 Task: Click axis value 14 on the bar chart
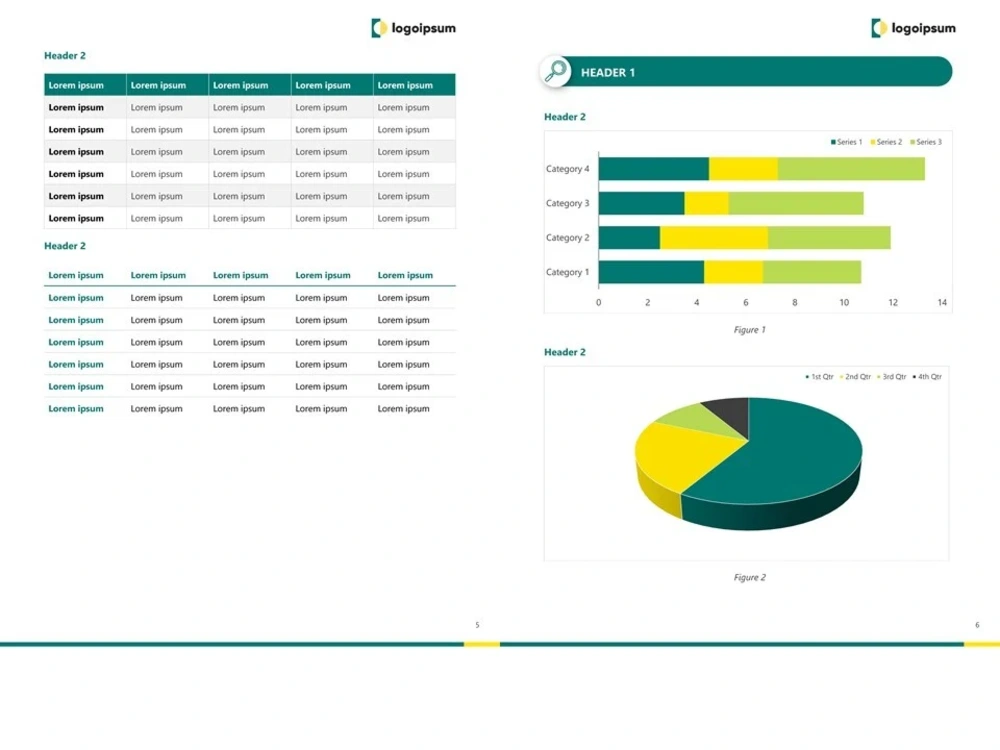point(942,302)
